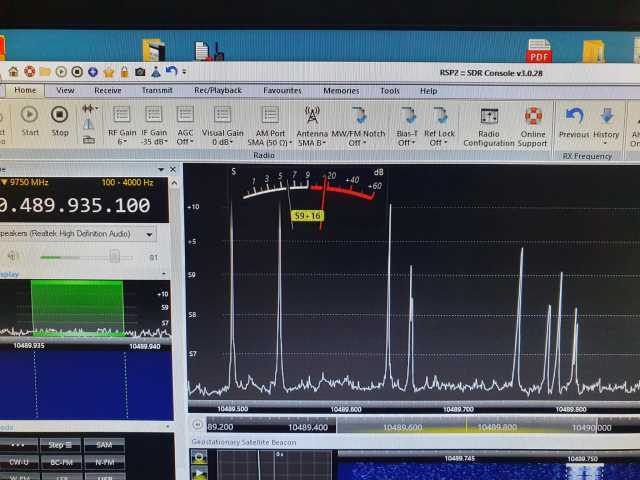The width and height of the screenshot is (640, 480).
Task: Toggle the Bias-T setting
Action: click(408, 115)
